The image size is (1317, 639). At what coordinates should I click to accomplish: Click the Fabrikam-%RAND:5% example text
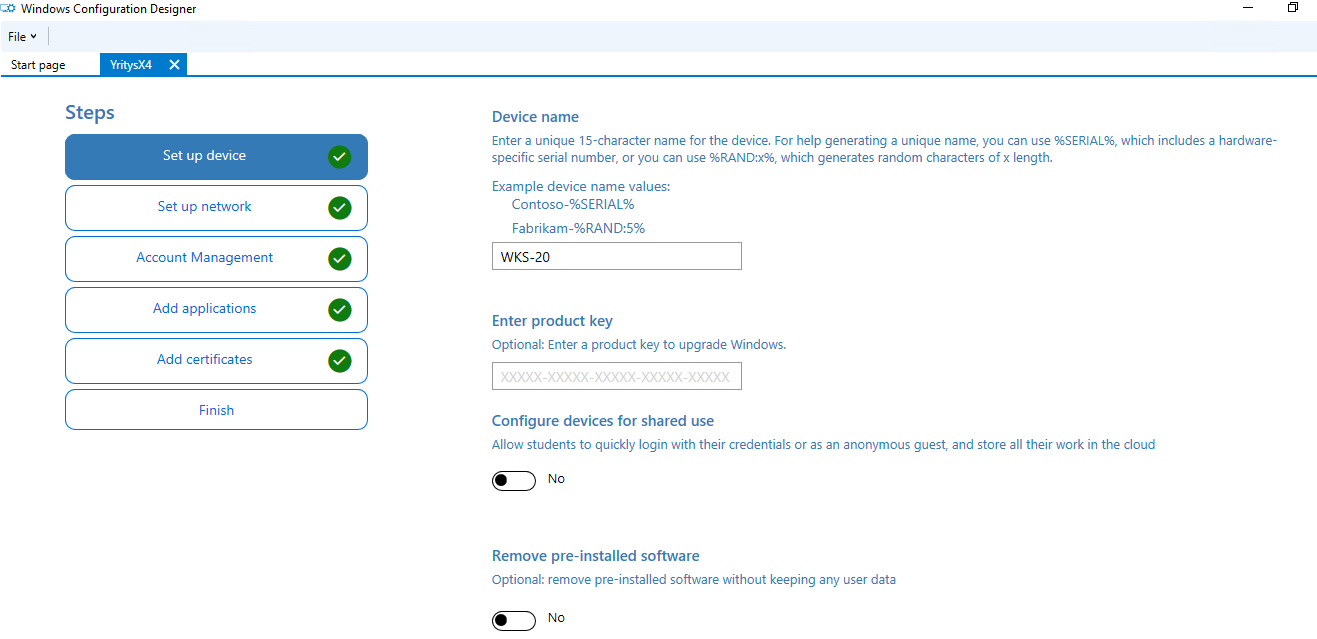[578, 228]
